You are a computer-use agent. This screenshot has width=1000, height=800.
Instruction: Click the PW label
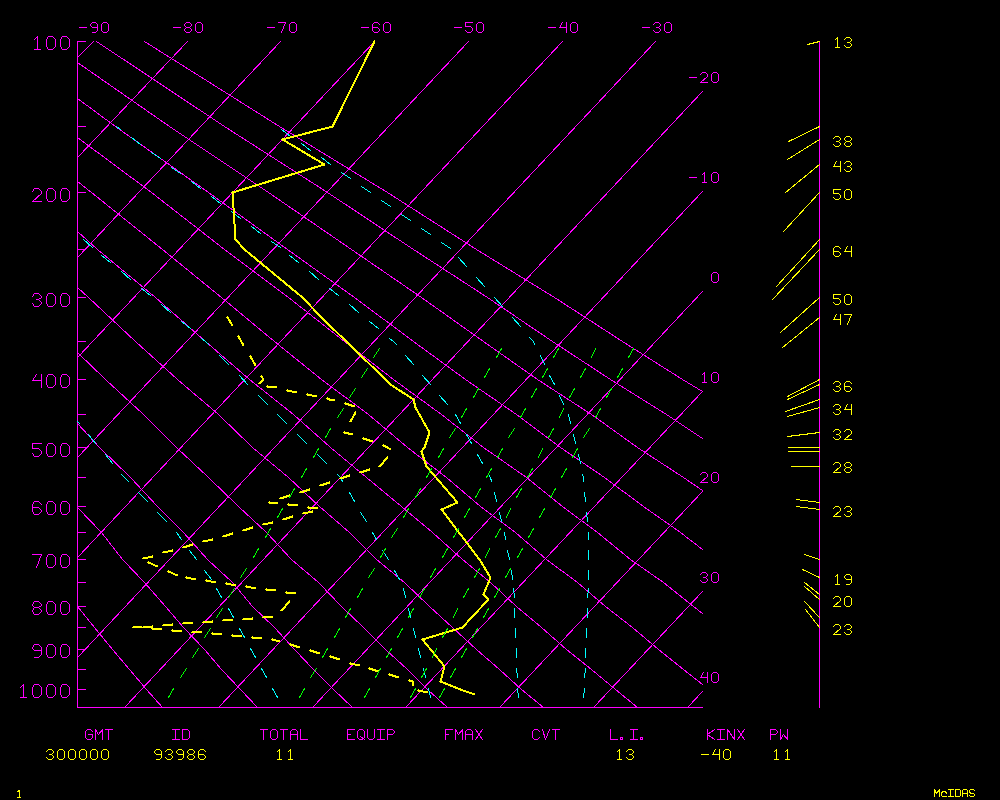click(778, 734)
